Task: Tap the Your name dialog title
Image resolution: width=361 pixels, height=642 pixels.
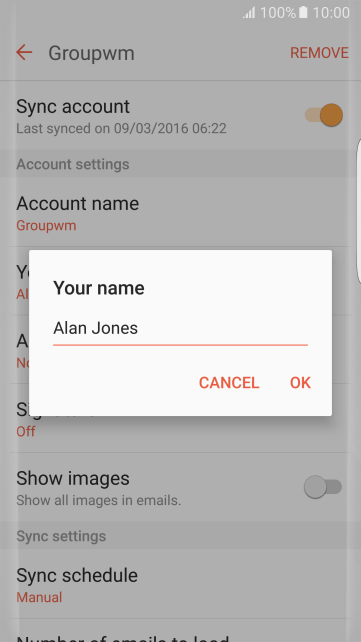Action: [x=99, y=288]
